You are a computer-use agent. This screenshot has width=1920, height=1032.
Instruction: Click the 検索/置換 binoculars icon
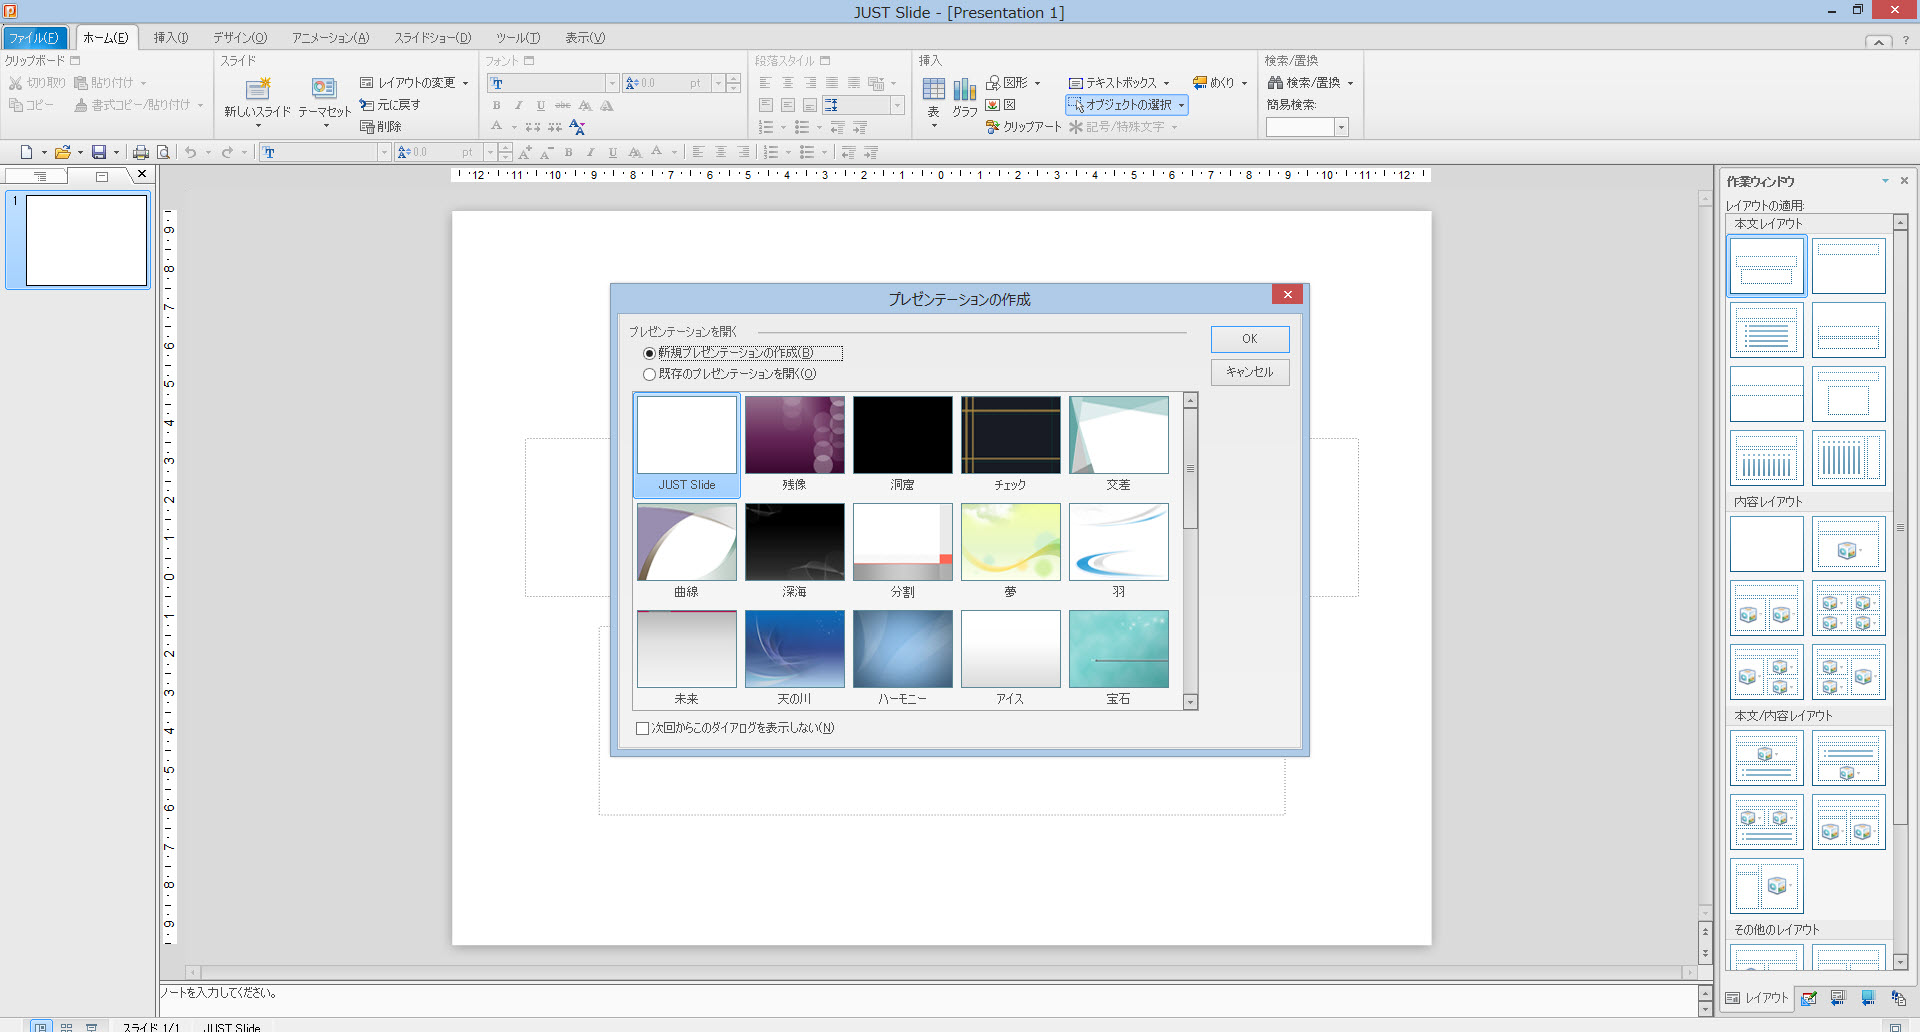click(1275, 83)
